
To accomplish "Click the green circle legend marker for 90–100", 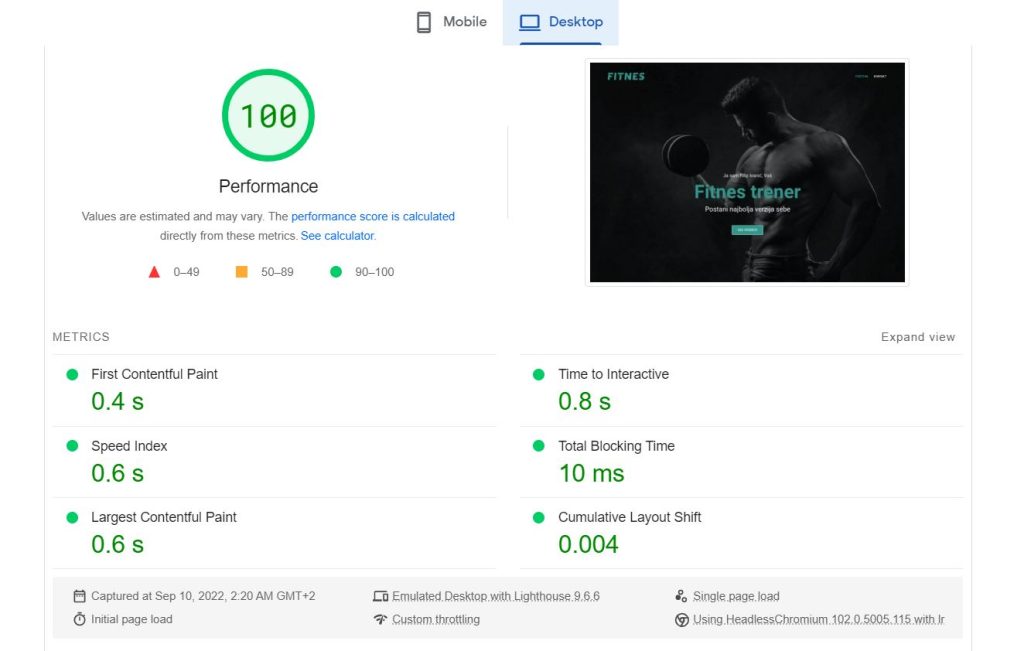I will point(336,270).
